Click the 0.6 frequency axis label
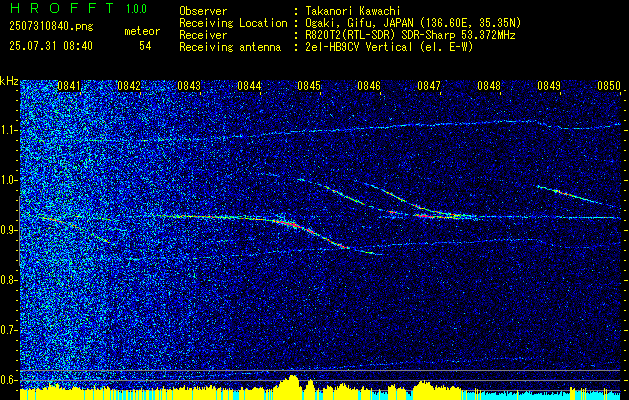Screen dimensions: 629x400 (8, 380)
